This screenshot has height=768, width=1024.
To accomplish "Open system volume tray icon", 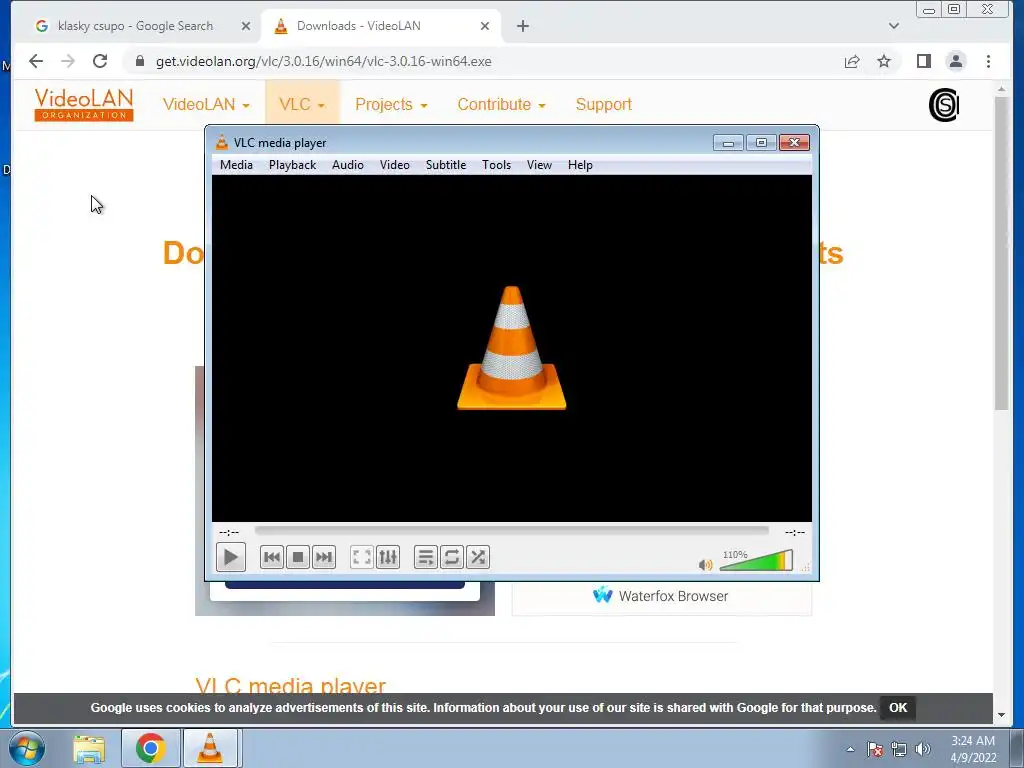I will click(x=923, y=749).
